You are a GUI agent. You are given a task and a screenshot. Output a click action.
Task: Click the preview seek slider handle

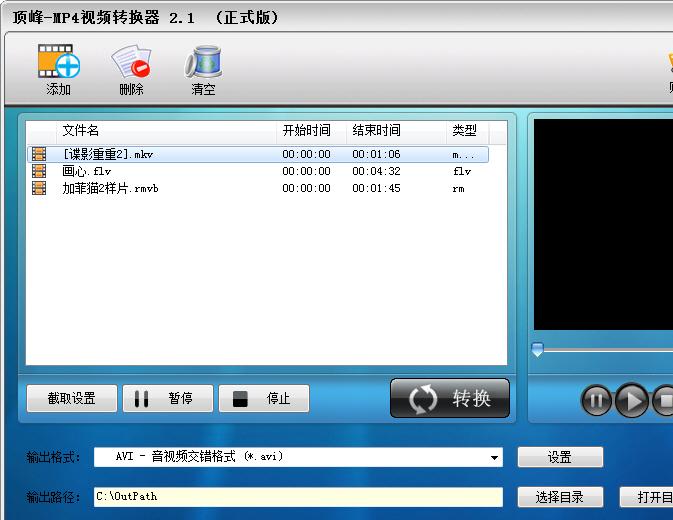pyautogui.click(x=537, y=349)
